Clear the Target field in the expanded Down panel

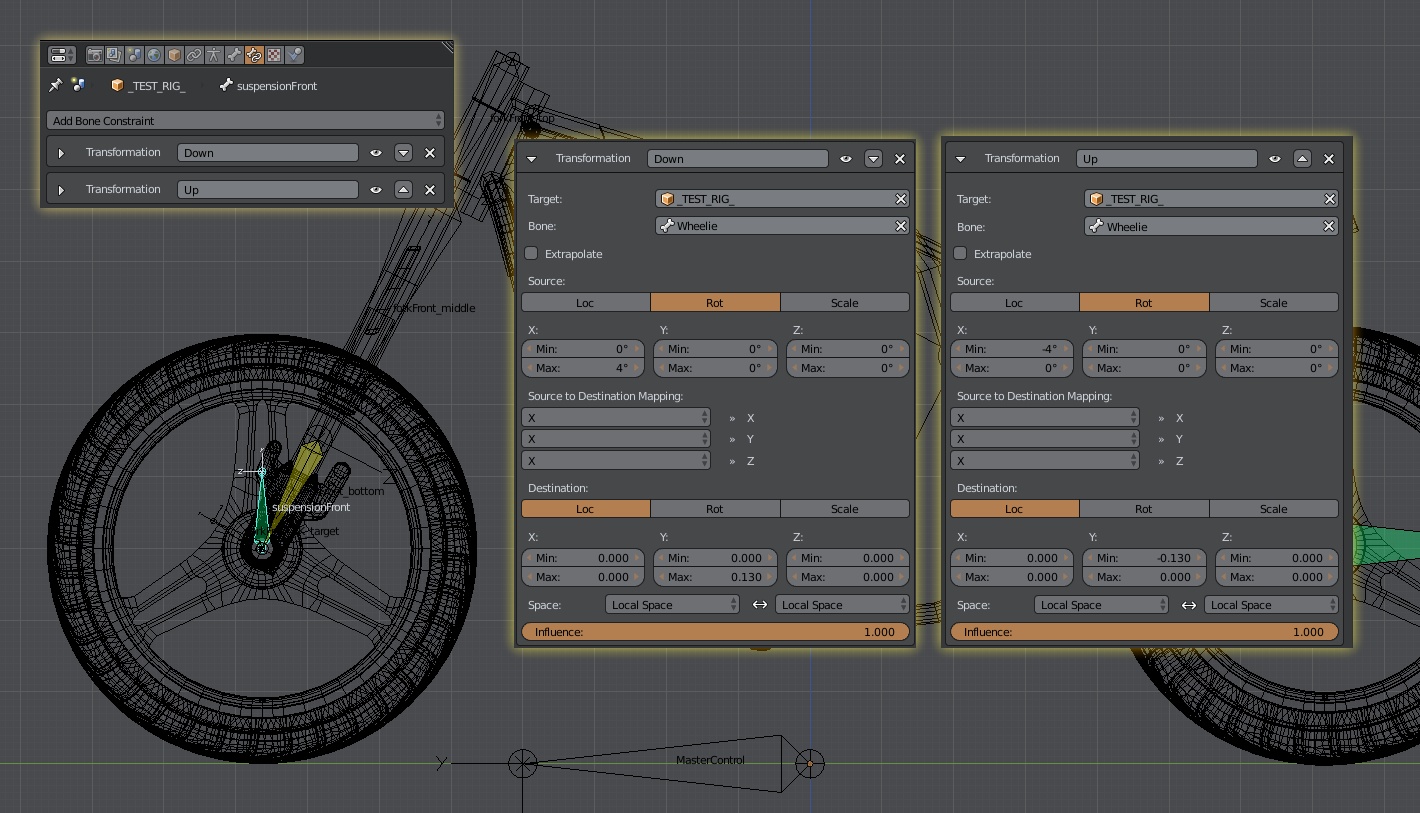(x=901, y=199)
